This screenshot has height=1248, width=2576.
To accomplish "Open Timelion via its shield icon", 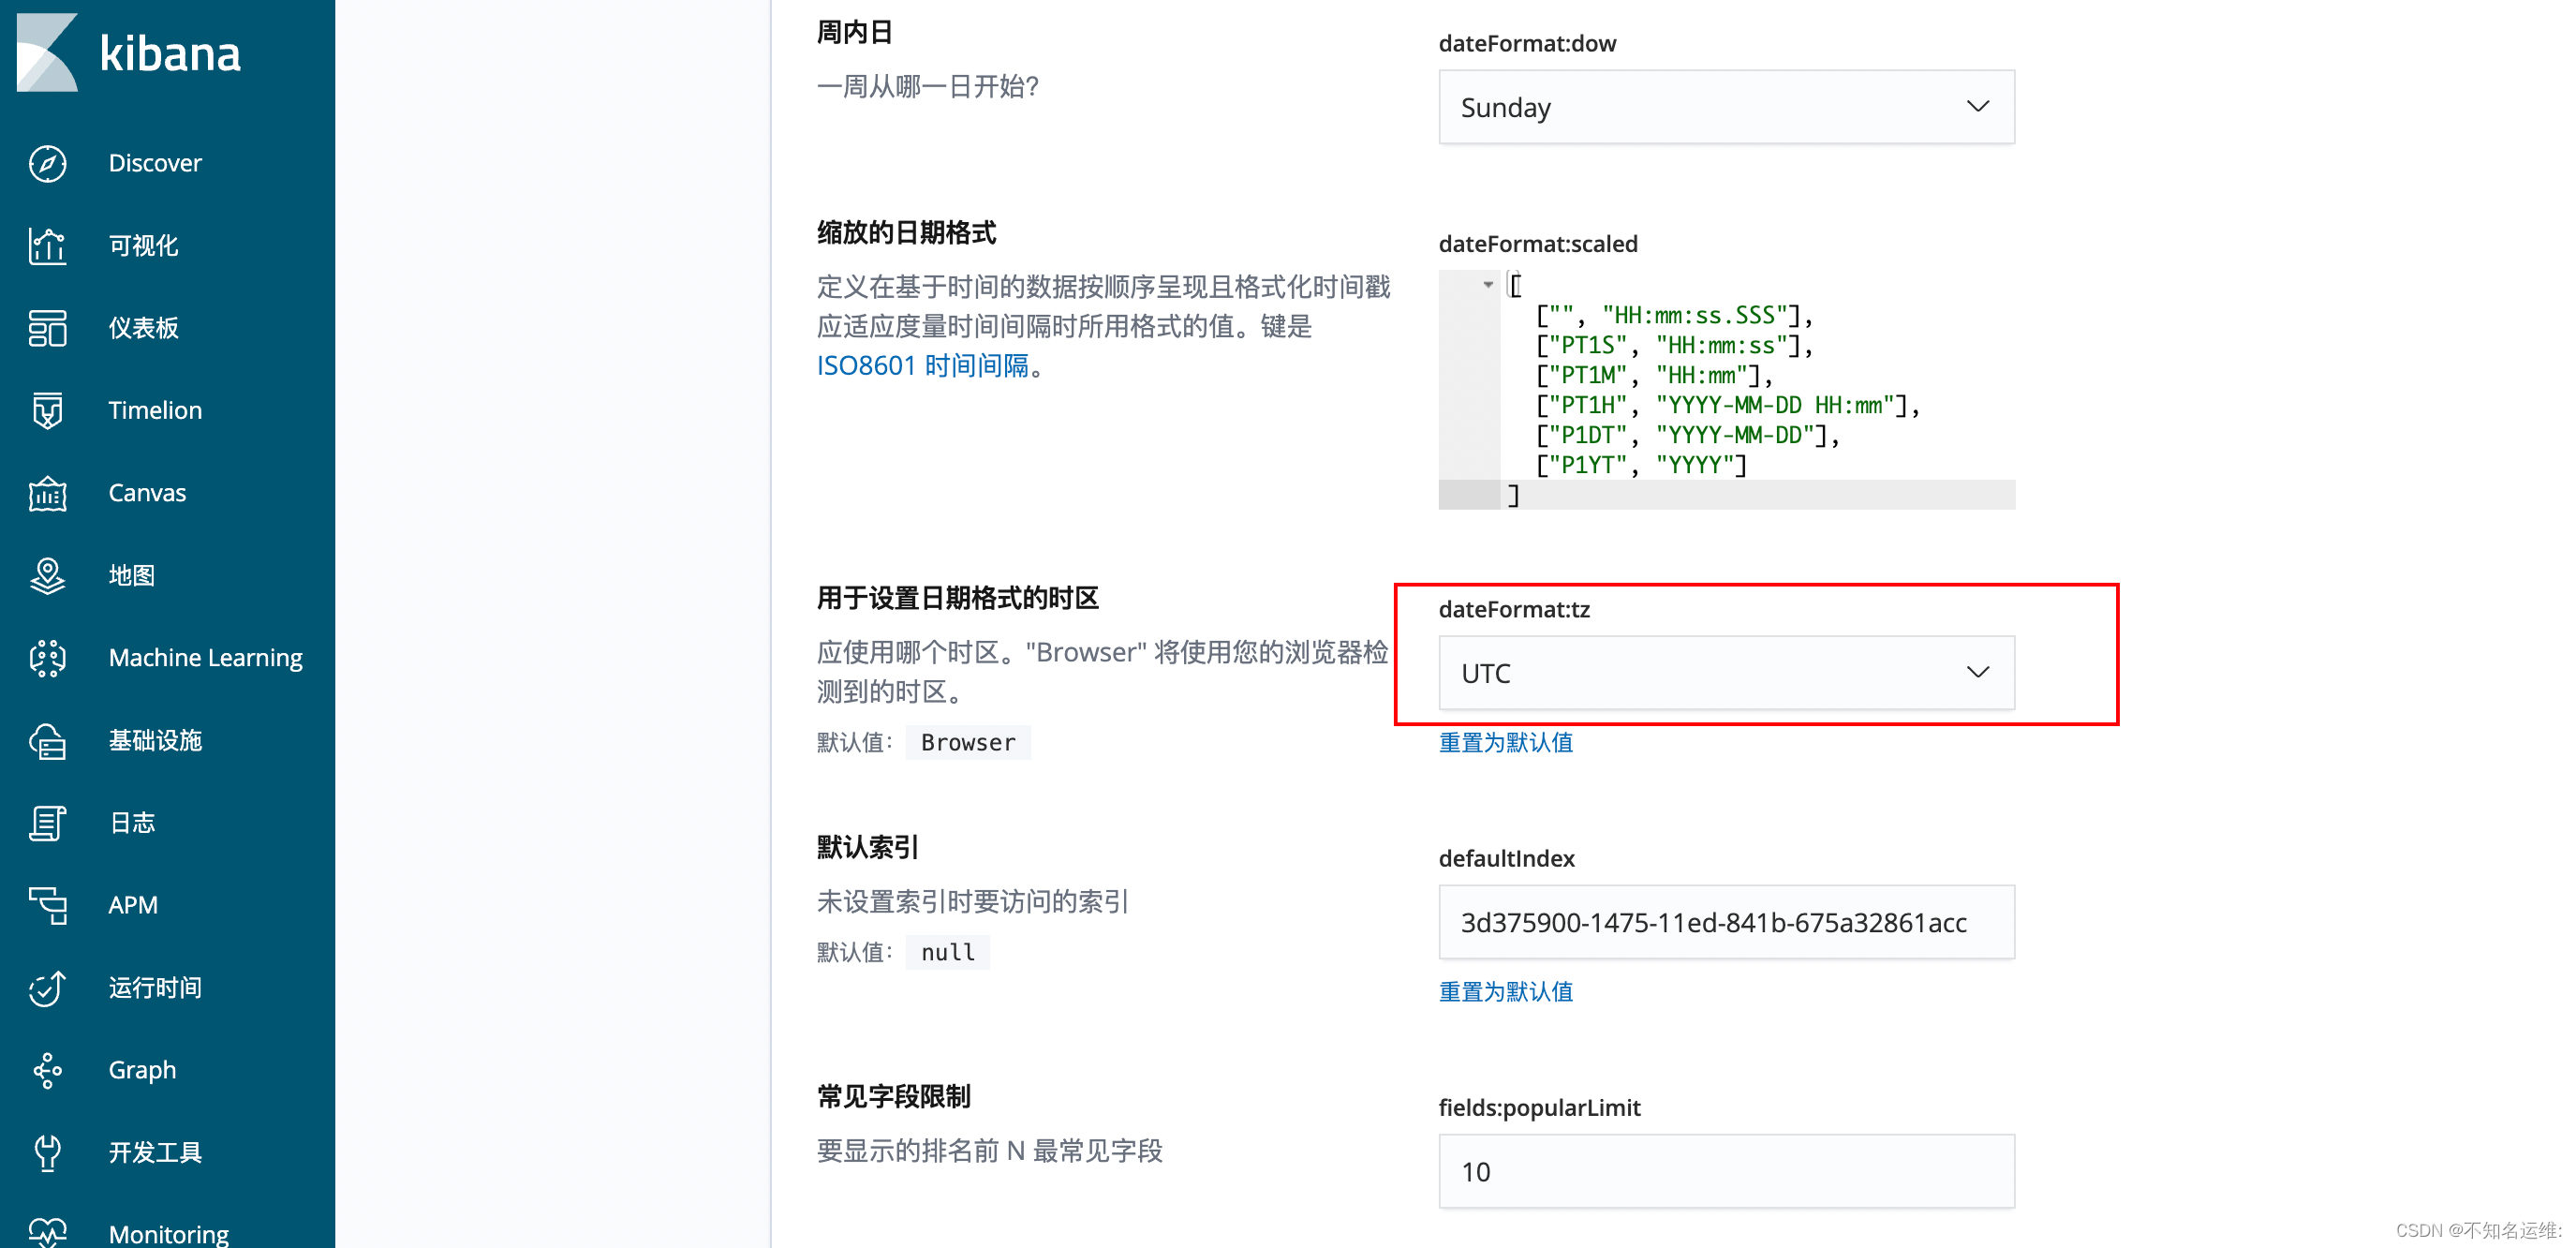I will pos(47,411).
